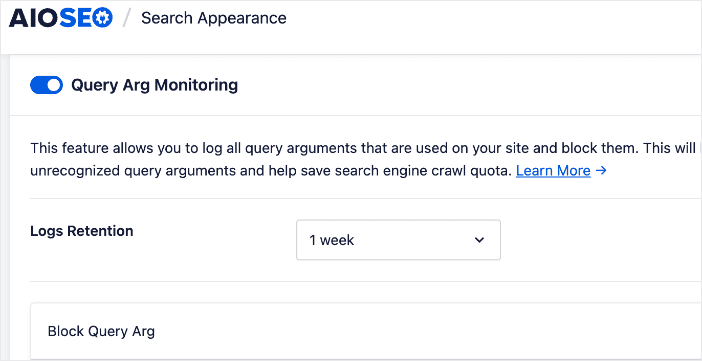702x361 pixels.
Task: Open the Logs Retention dropdown
Action: 398,240
